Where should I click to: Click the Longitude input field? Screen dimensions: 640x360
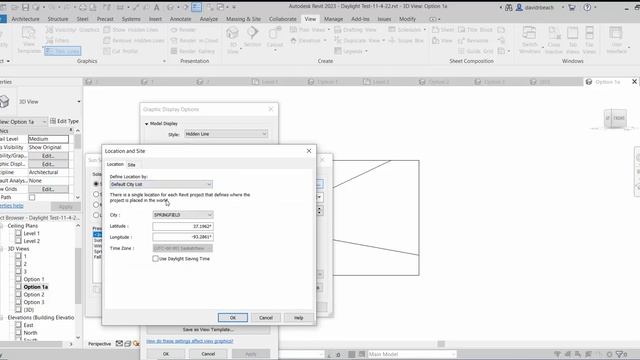tap(183, 237)
